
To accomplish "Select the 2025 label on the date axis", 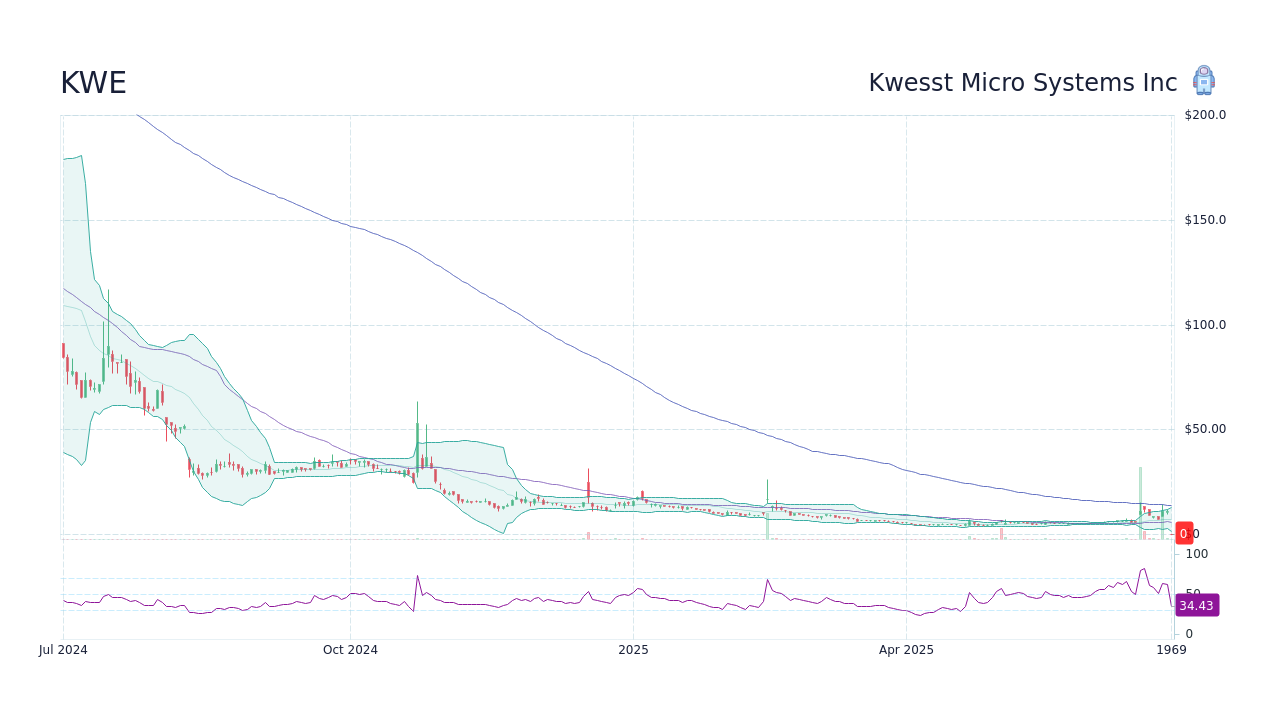I will (632, 649).
